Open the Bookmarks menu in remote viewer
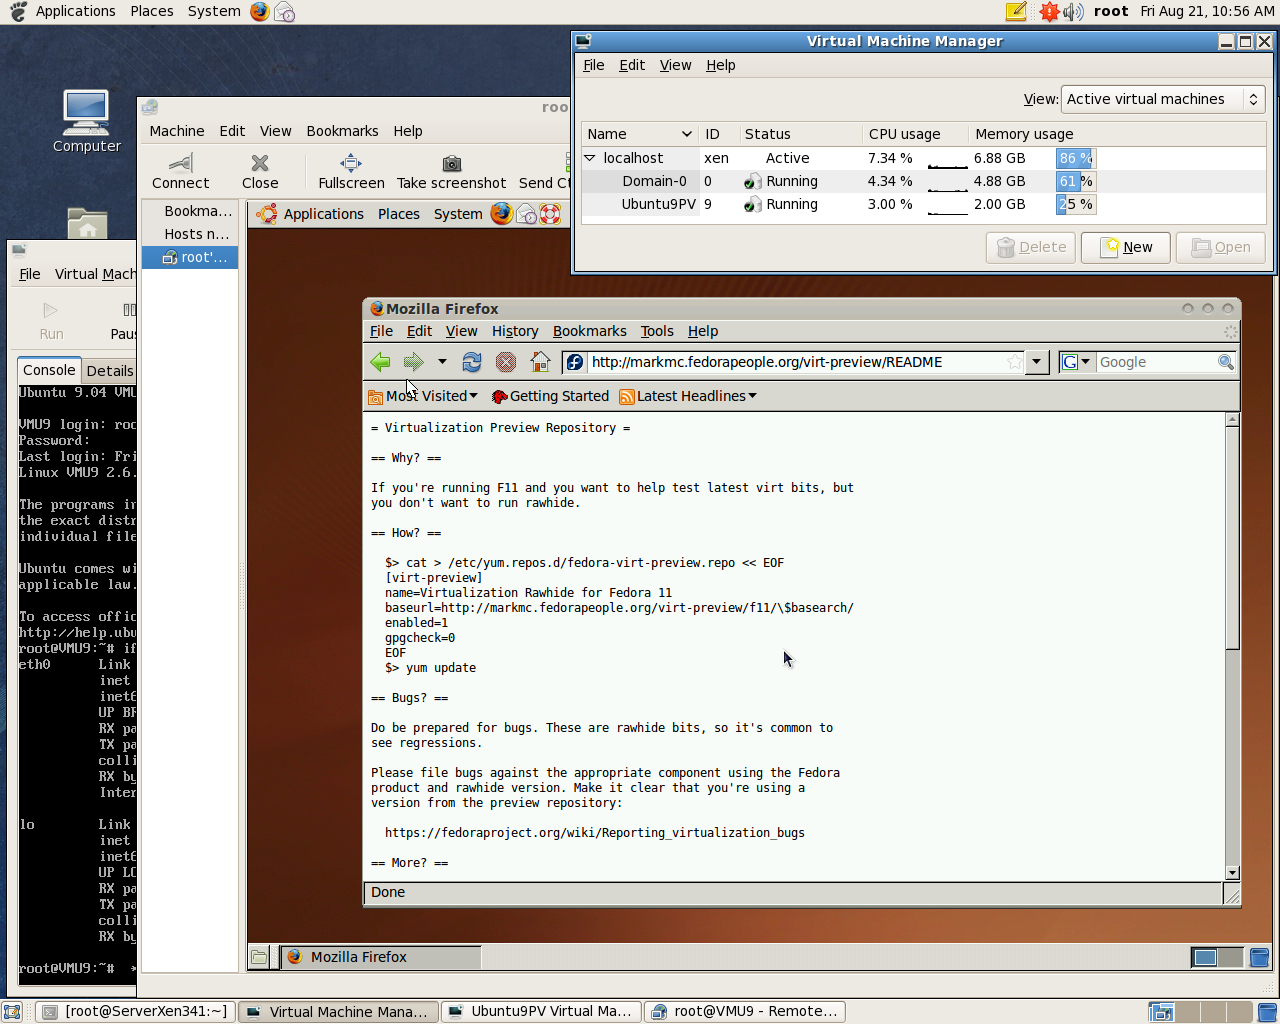Screen dimensions: 1280x1024 (342, 131)
